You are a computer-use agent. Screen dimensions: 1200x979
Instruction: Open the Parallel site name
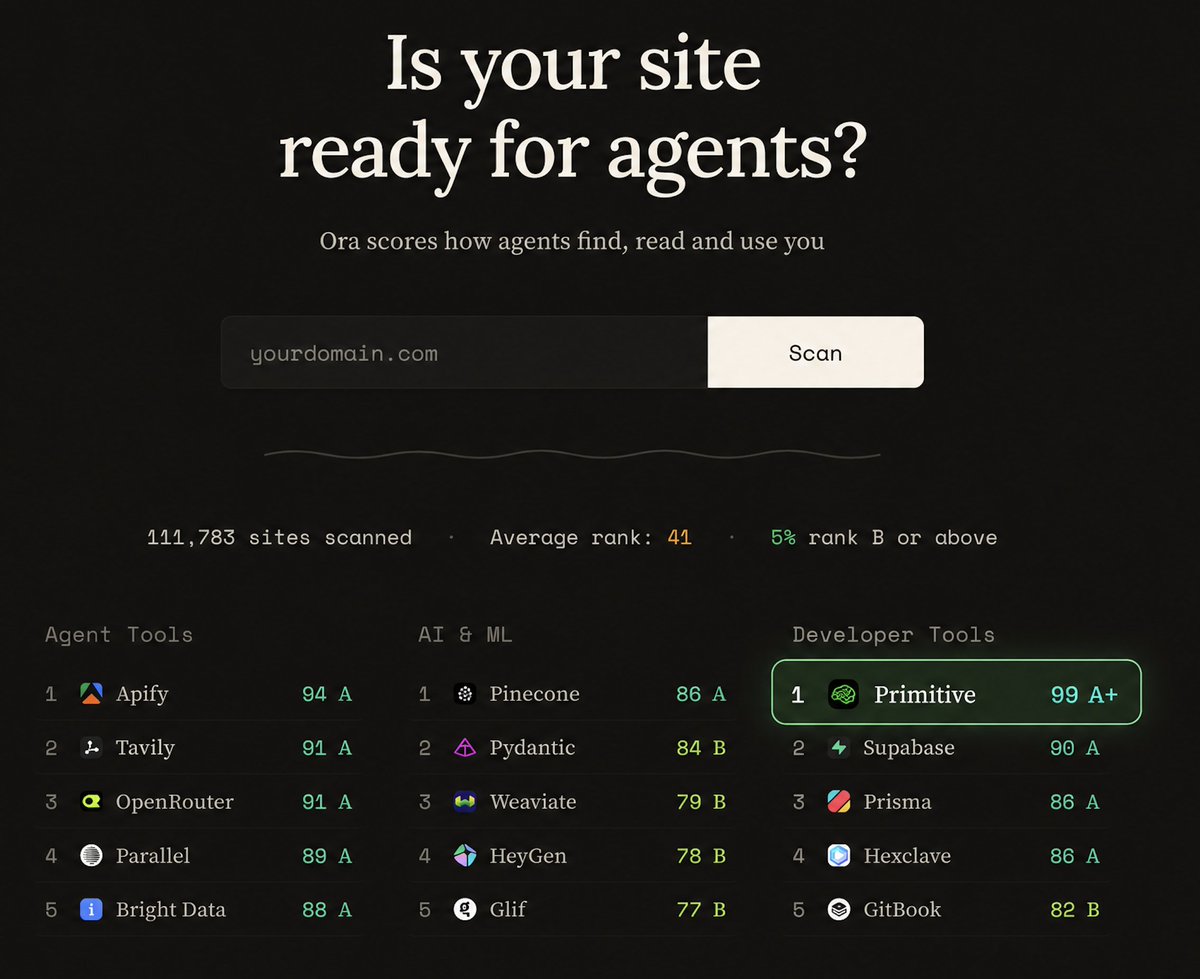point(153,856)
